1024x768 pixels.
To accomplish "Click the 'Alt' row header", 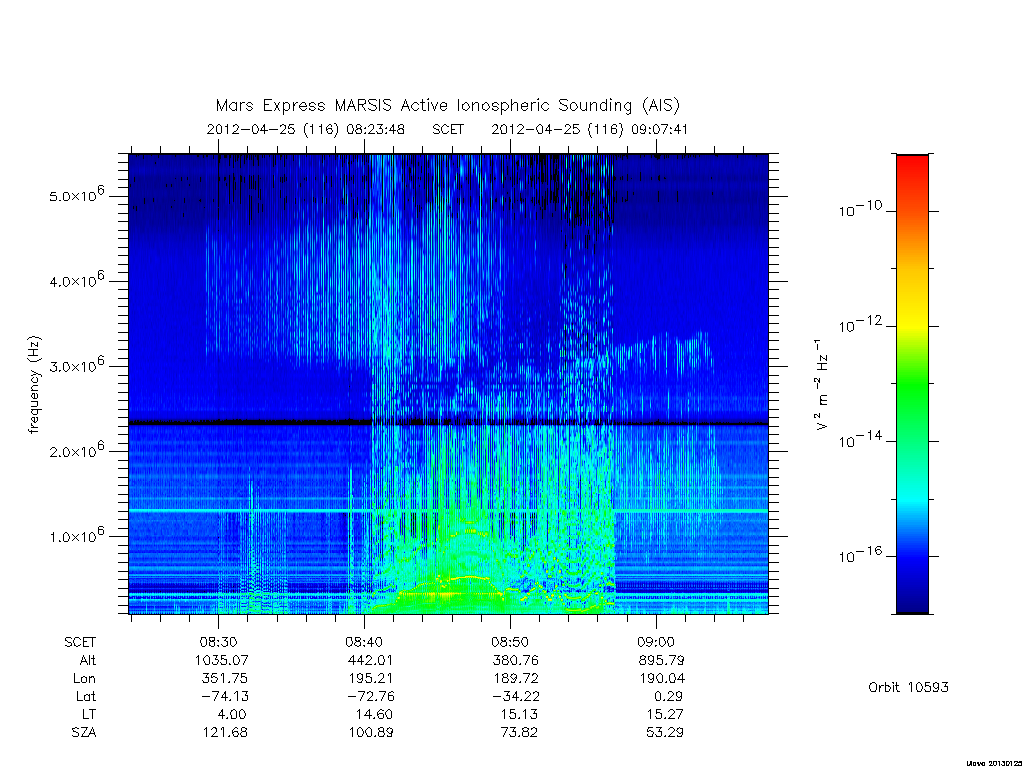I will coord(88,660).
